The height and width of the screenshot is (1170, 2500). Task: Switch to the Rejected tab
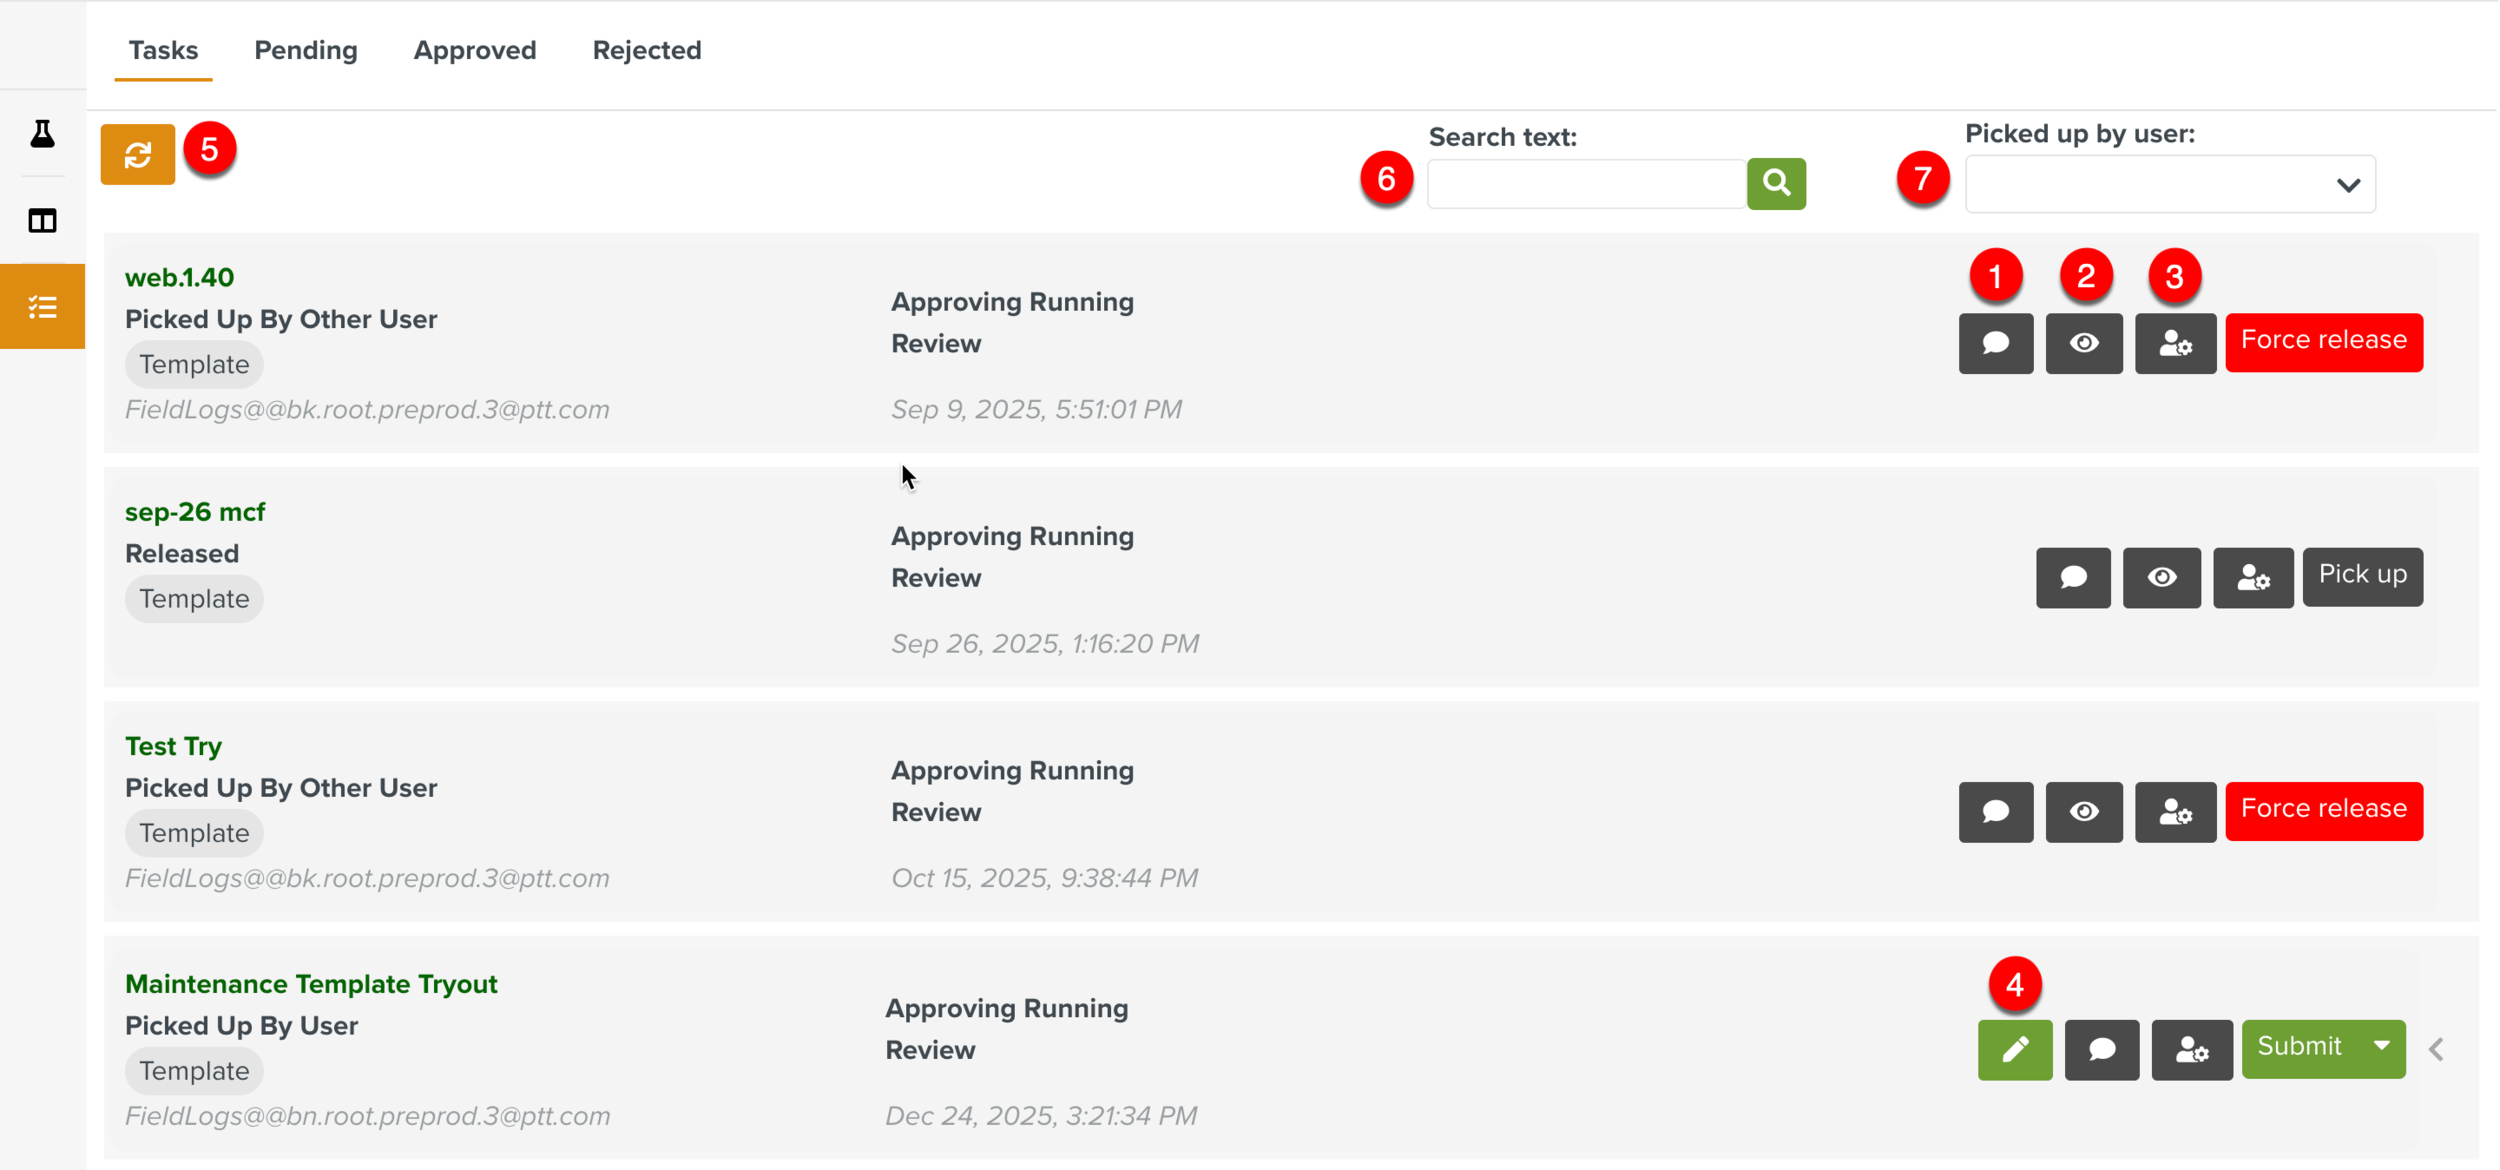point(646,50)
